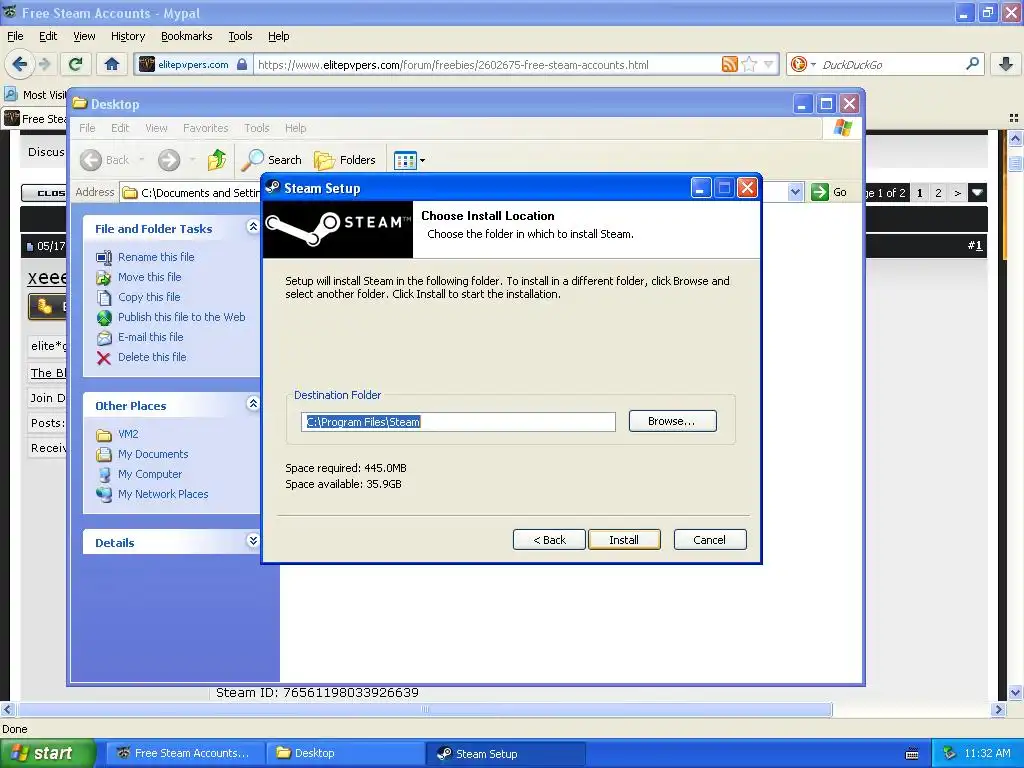Open the browser View menu
This screenshot has height=768, width=1024.
coord(84,36)
